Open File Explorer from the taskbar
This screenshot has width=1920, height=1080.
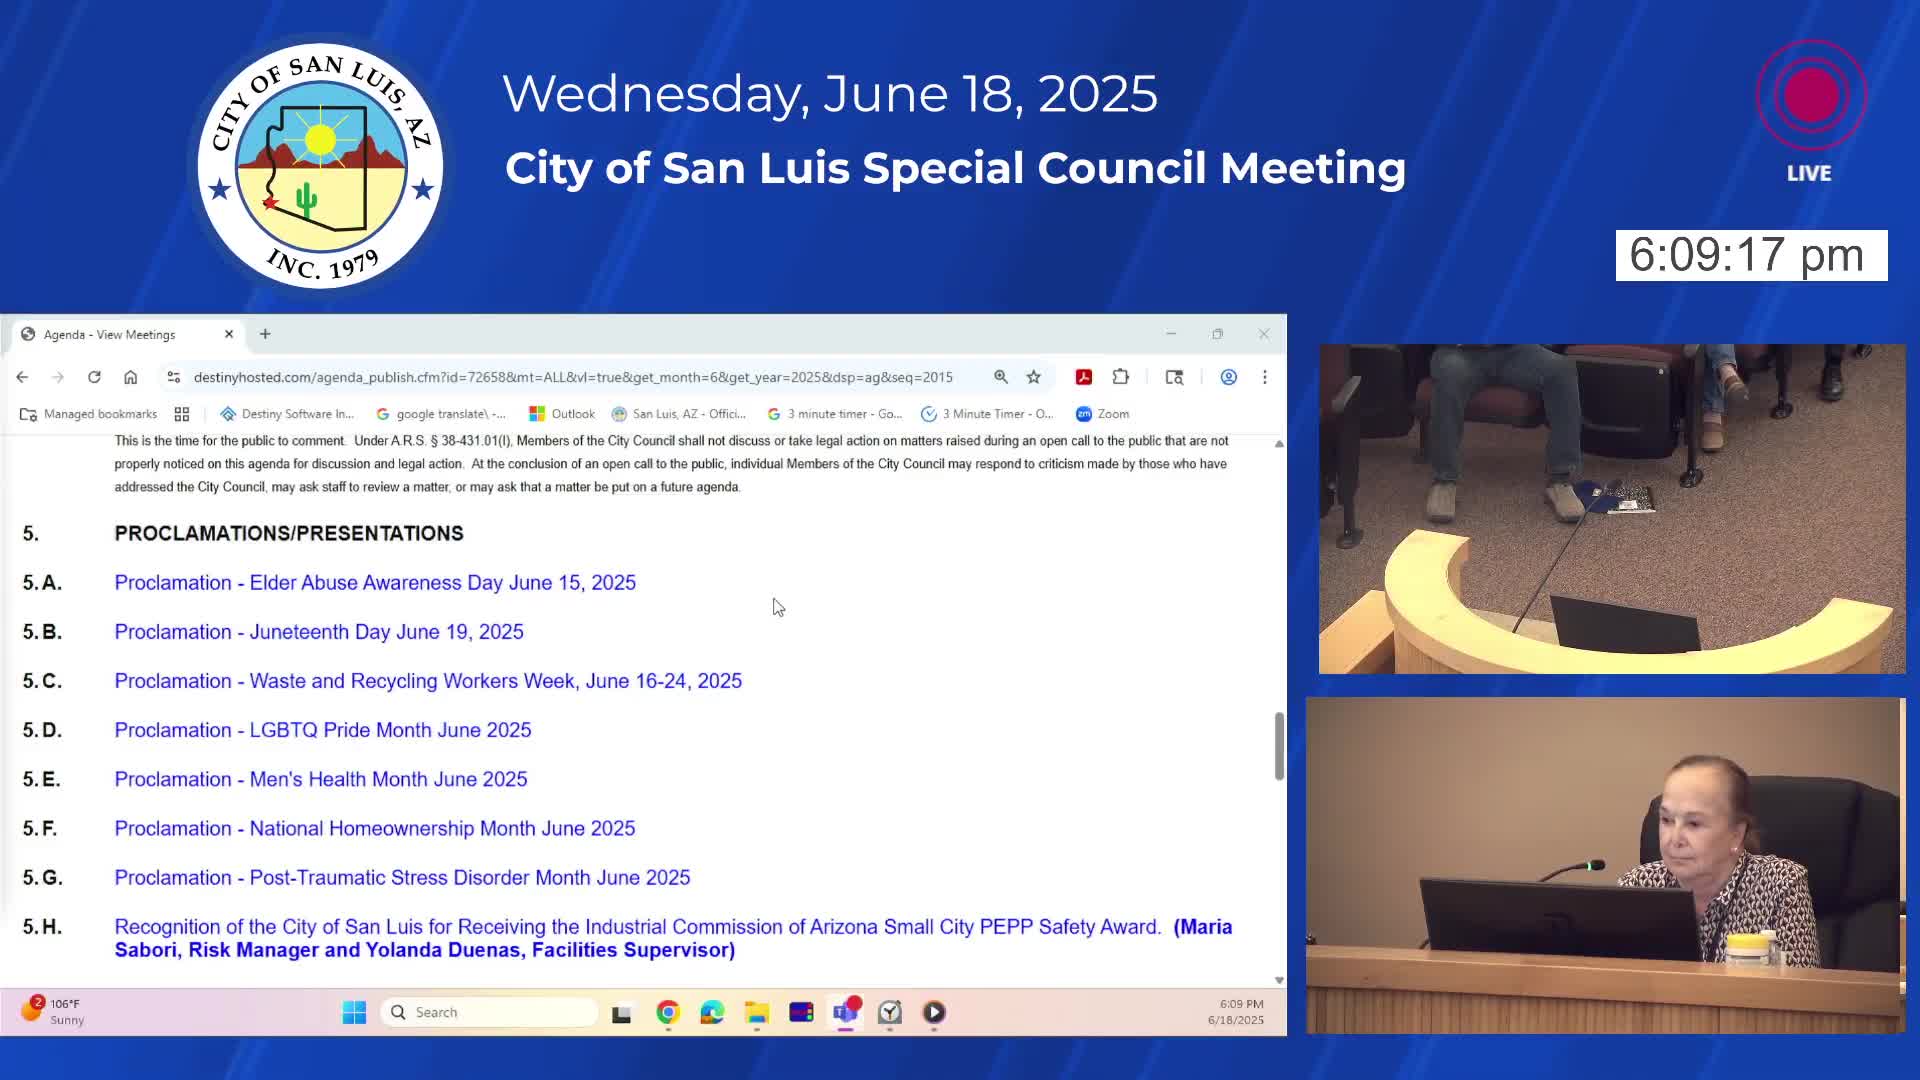point(757,1013)
